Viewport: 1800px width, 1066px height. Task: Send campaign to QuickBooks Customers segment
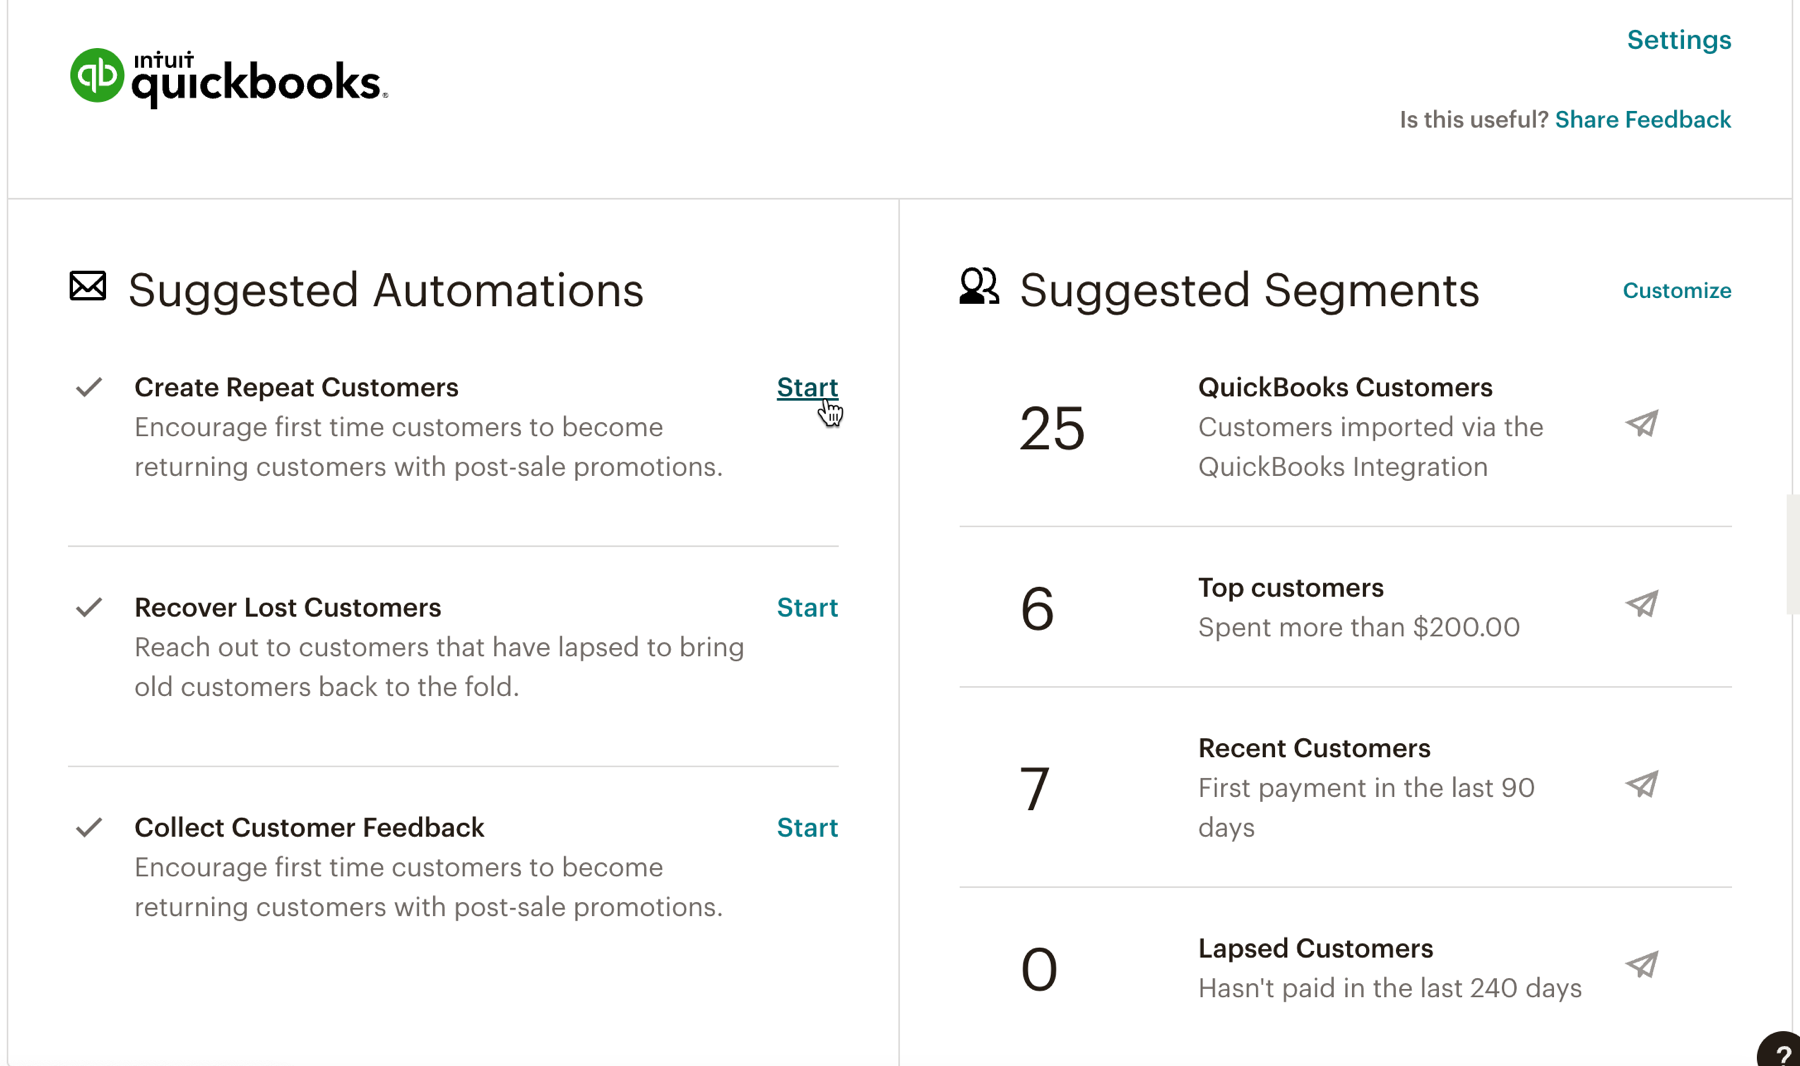click(1642, 424)
